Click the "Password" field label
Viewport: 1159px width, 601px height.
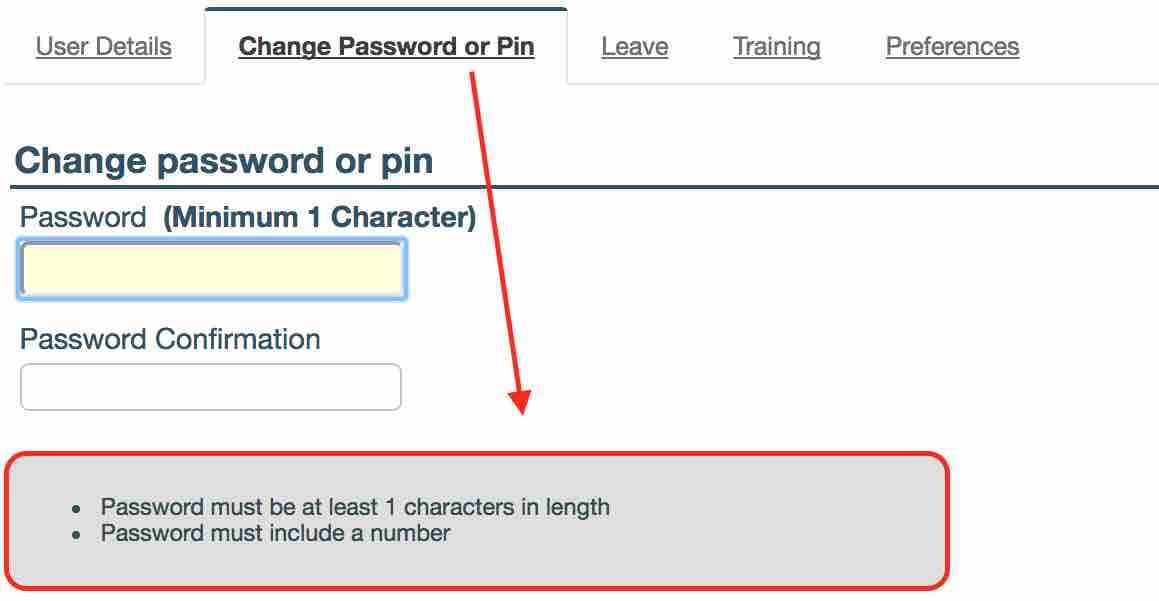click(x=83, y=218)
